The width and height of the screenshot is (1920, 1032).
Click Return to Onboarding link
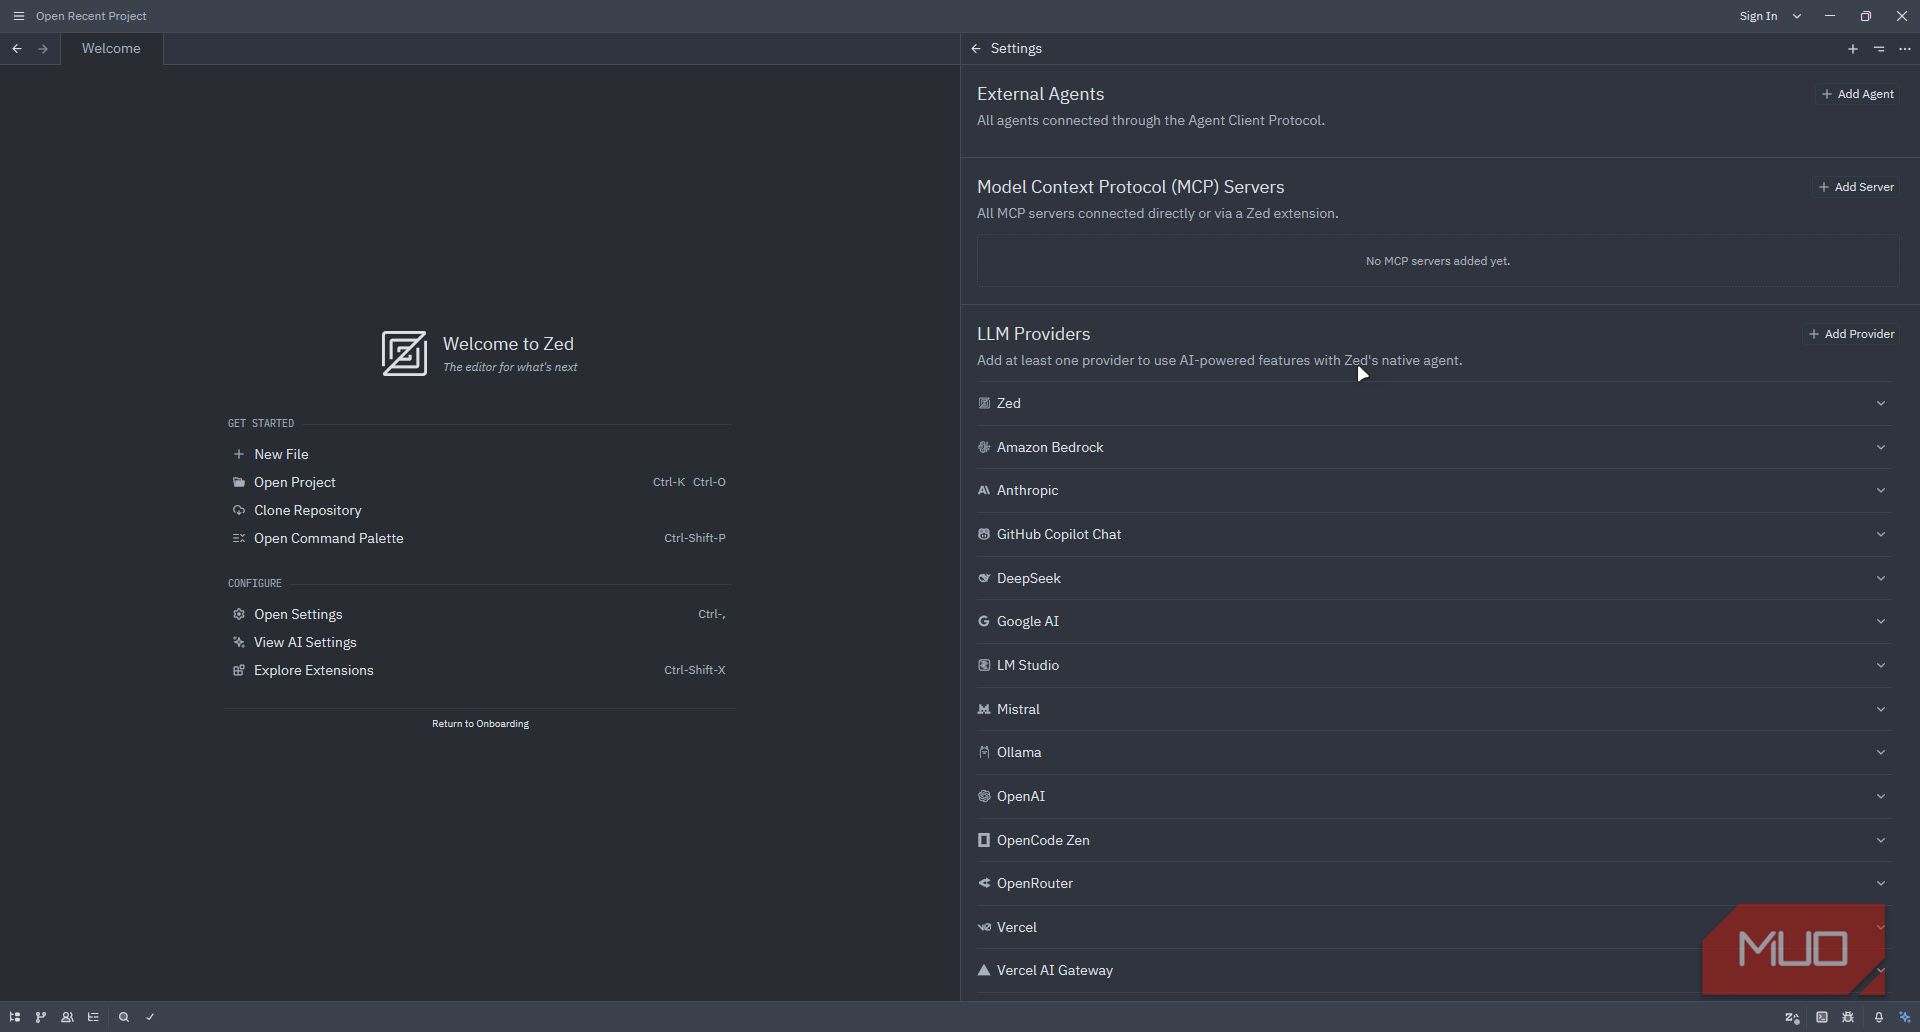(480, 724)
